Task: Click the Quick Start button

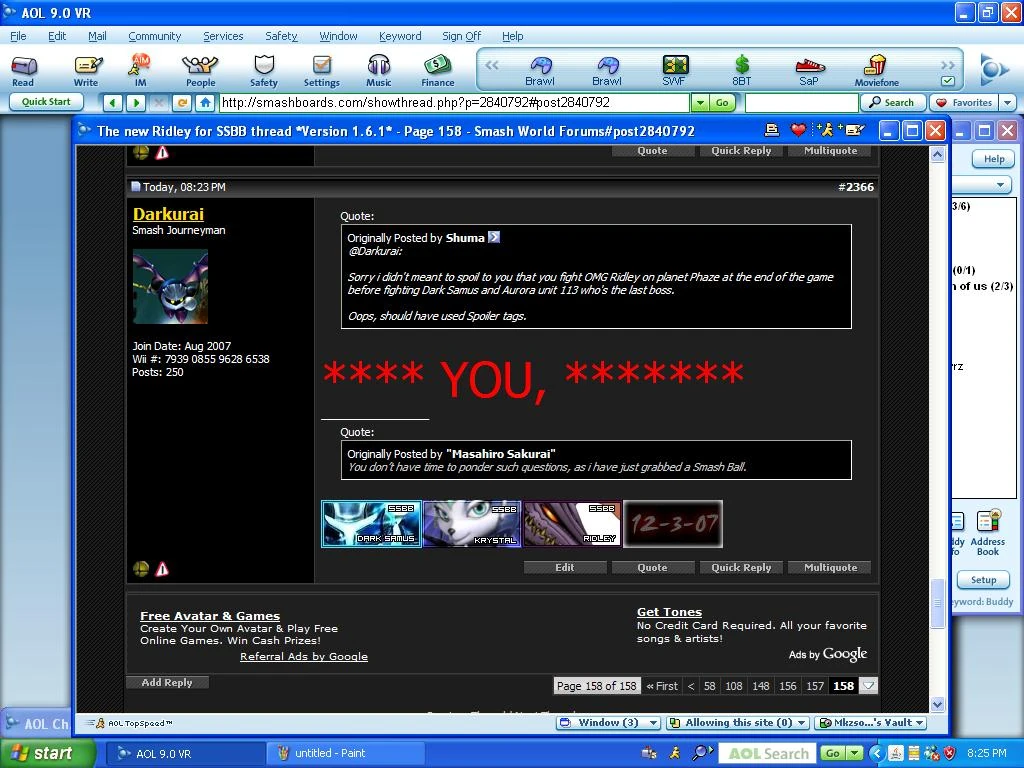Action: pos(46,102)
